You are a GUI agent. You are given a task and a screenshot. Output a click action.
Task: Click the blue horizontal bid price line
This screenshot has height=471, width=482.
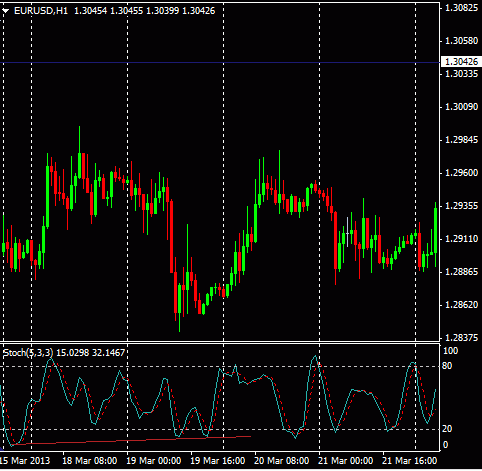220,62
